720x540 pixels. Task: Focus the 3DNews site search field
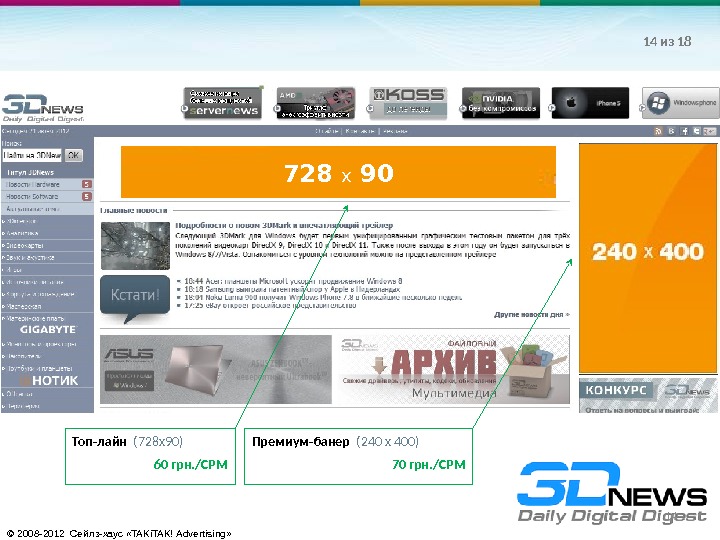tap(32, 155)
